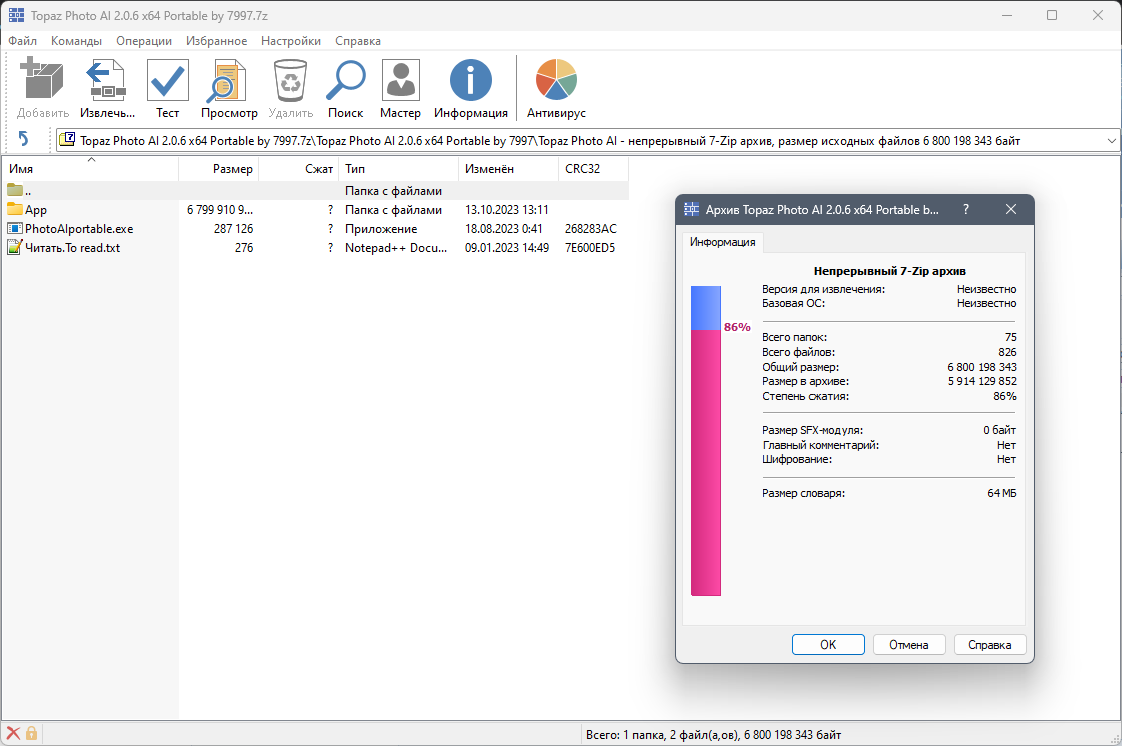This screenshot has height=746, width=1122.
Task: Open the Поиск search tool
Action: (x=345, y=85)
